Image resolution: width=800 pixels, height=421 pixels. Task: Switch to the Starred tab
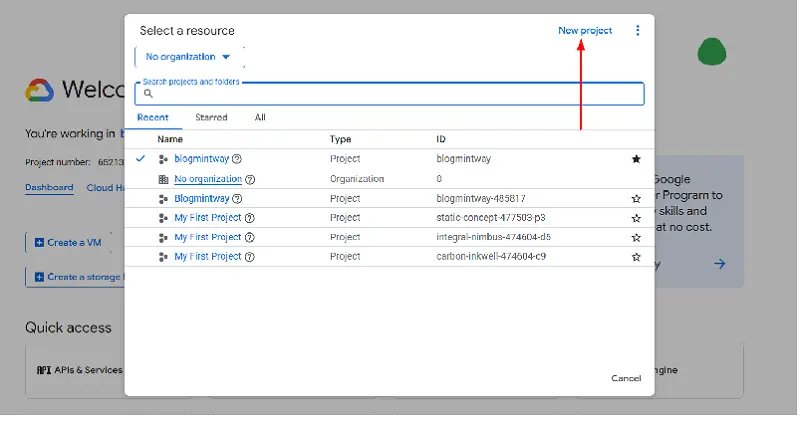point(211,118)
